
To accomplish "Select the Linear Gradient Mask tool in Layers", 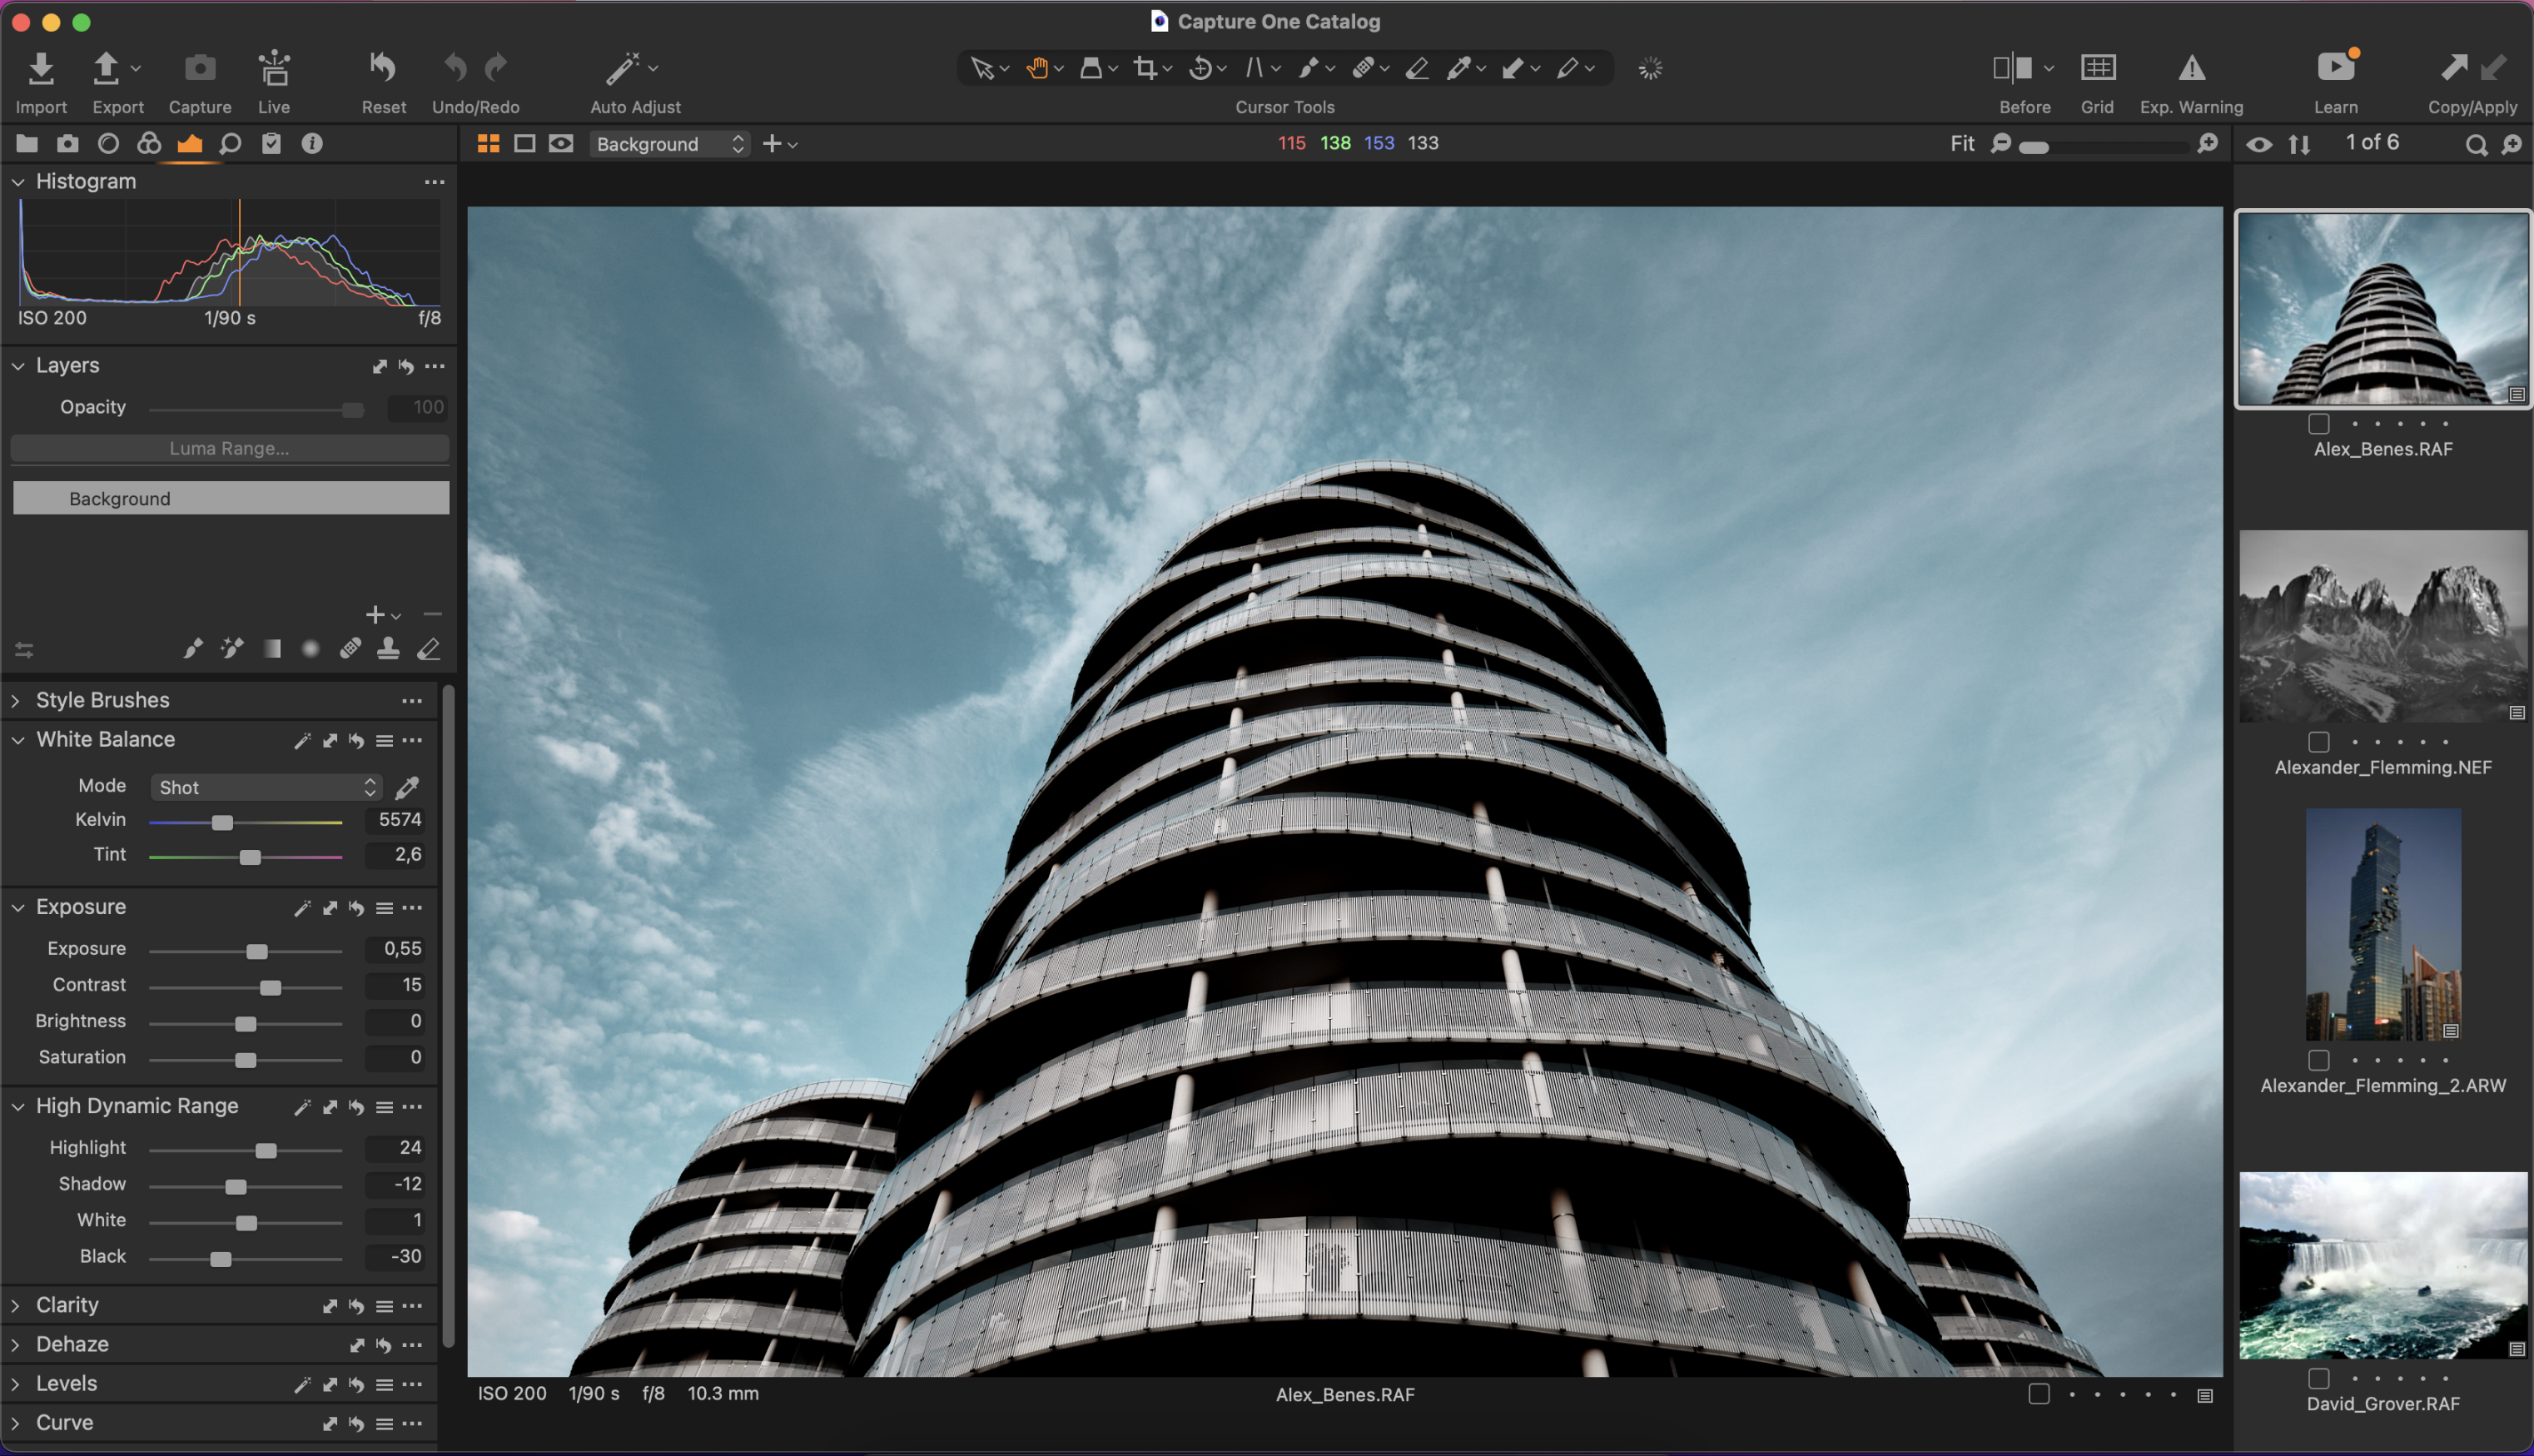I will tap(272, 649).
